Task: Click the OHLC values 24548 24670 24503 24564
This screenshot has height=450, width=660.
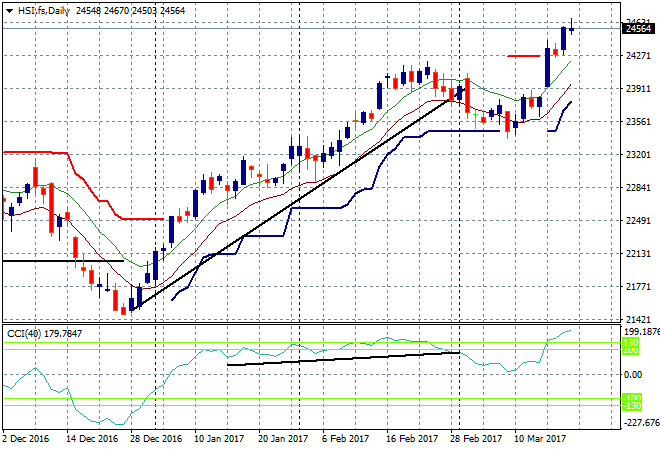Action: 130,11
